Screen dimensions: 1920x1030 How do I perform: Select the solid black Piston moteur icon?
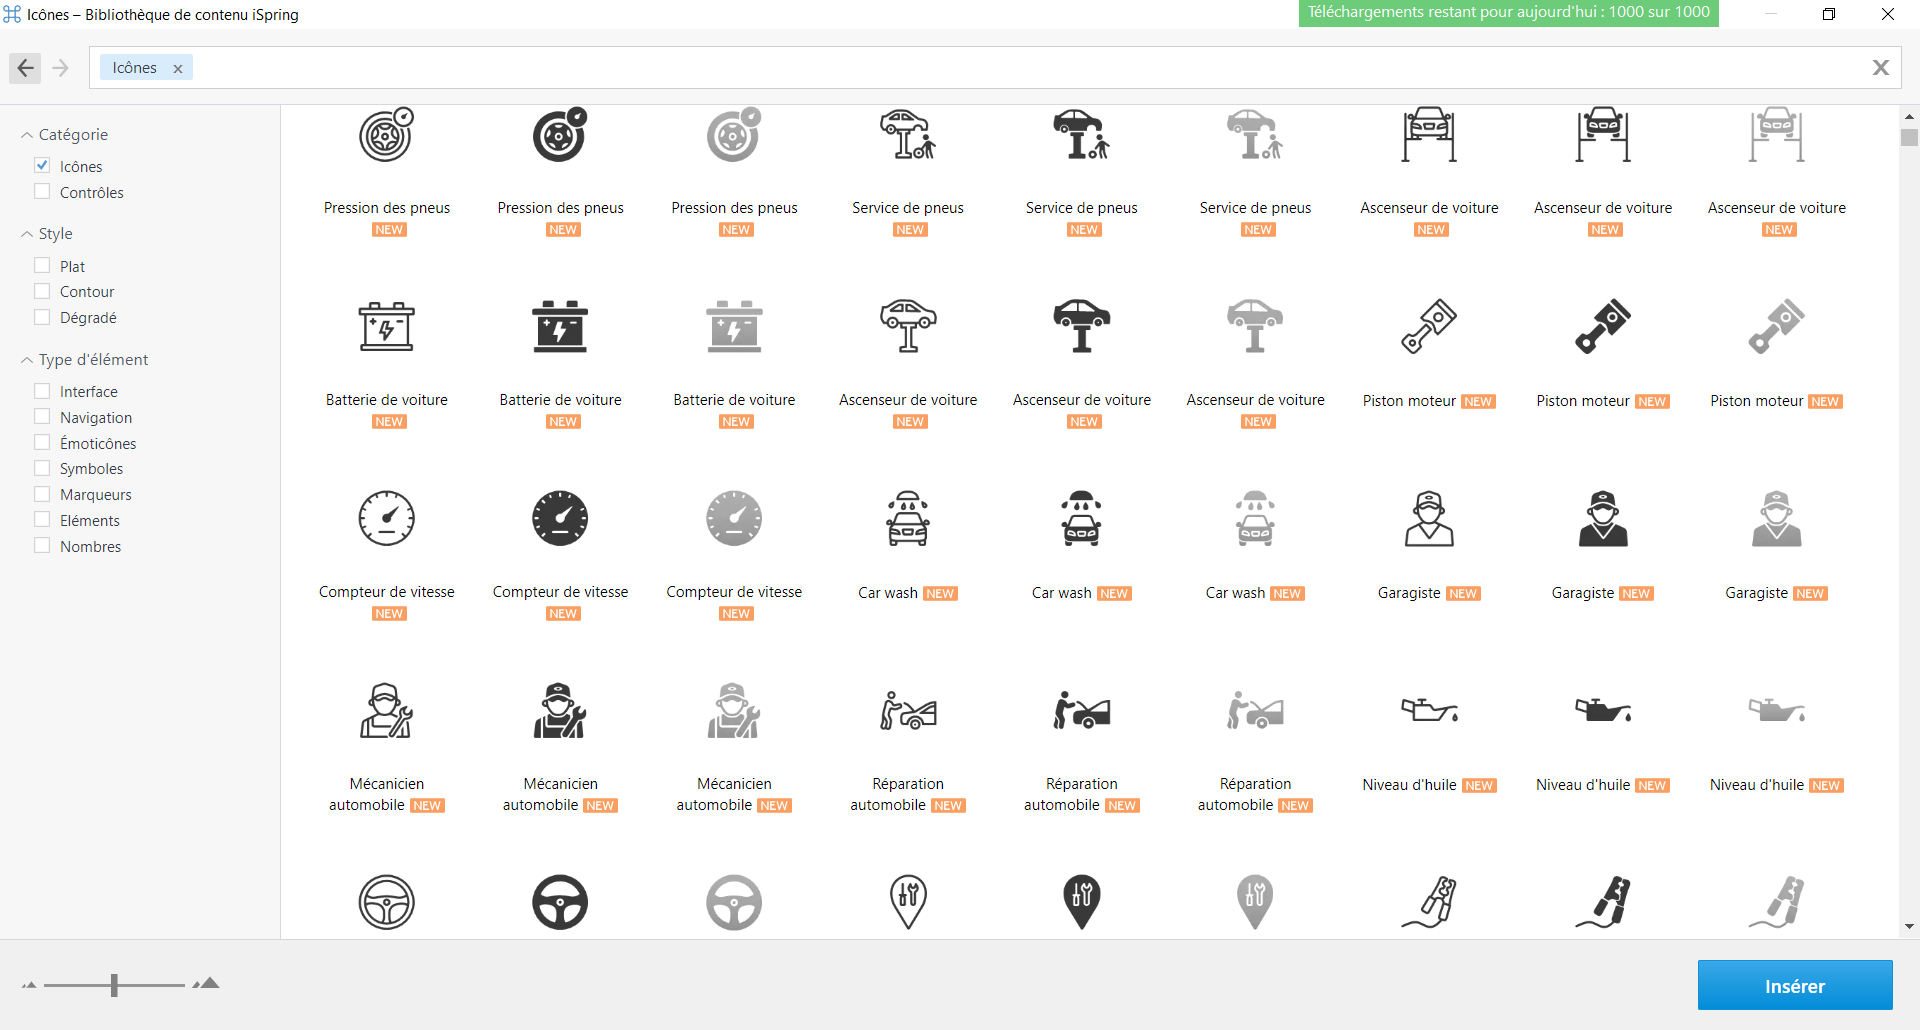coord(1603,327)
